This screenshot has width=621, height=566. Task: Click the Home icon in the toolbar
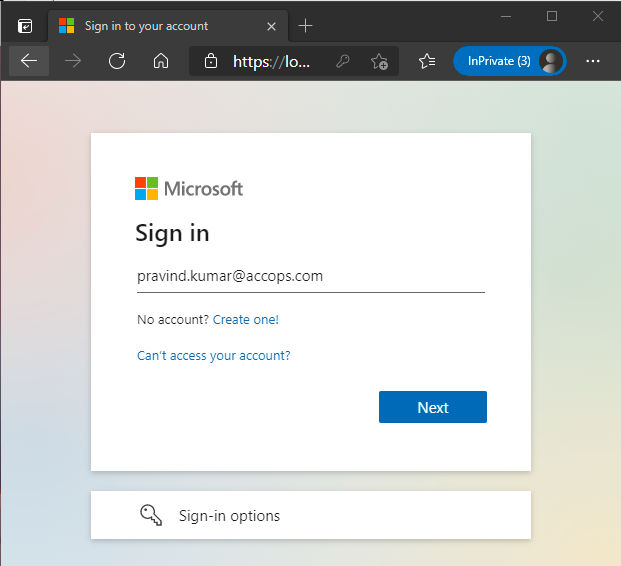pos(161,61)
